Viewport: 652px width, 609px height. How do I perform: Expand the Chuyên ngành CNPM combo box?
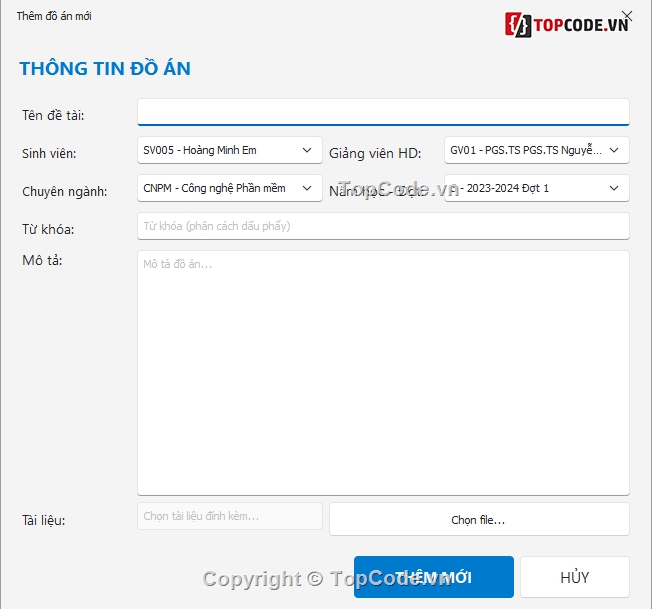coord(230,188)
